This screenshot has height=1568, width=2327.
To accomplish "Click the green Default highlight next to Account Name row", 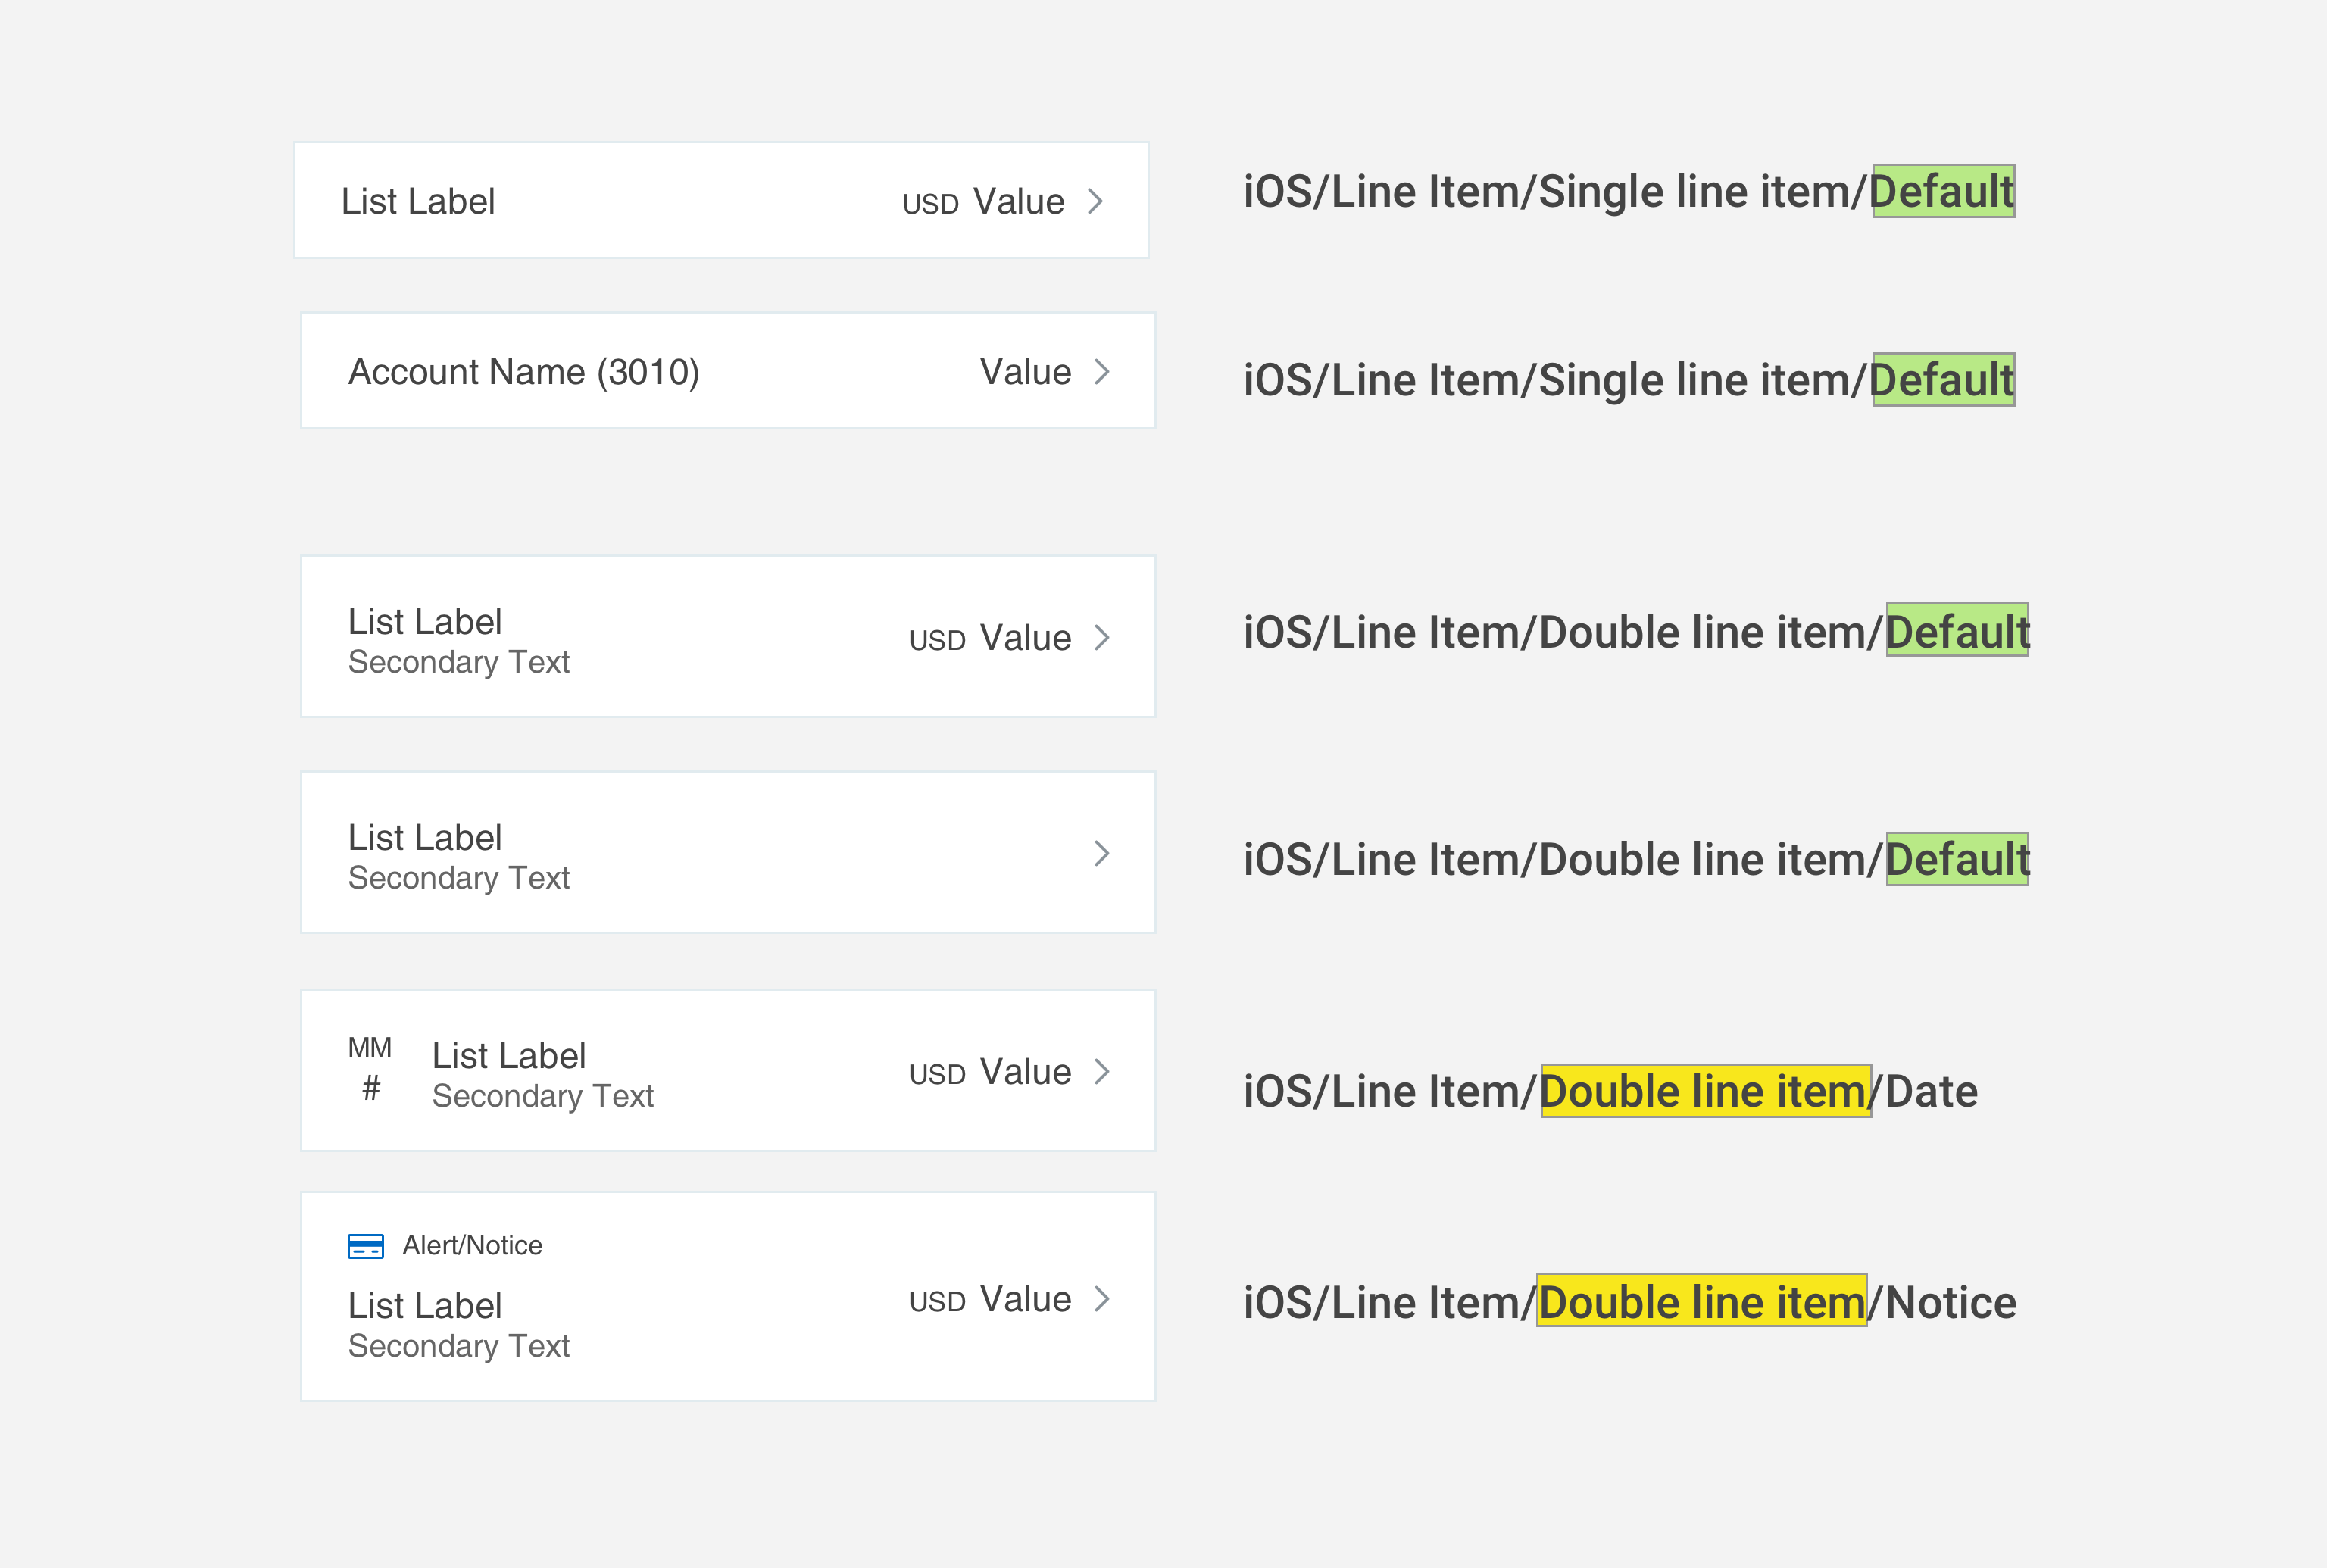I will click(x=1943, y=380).
